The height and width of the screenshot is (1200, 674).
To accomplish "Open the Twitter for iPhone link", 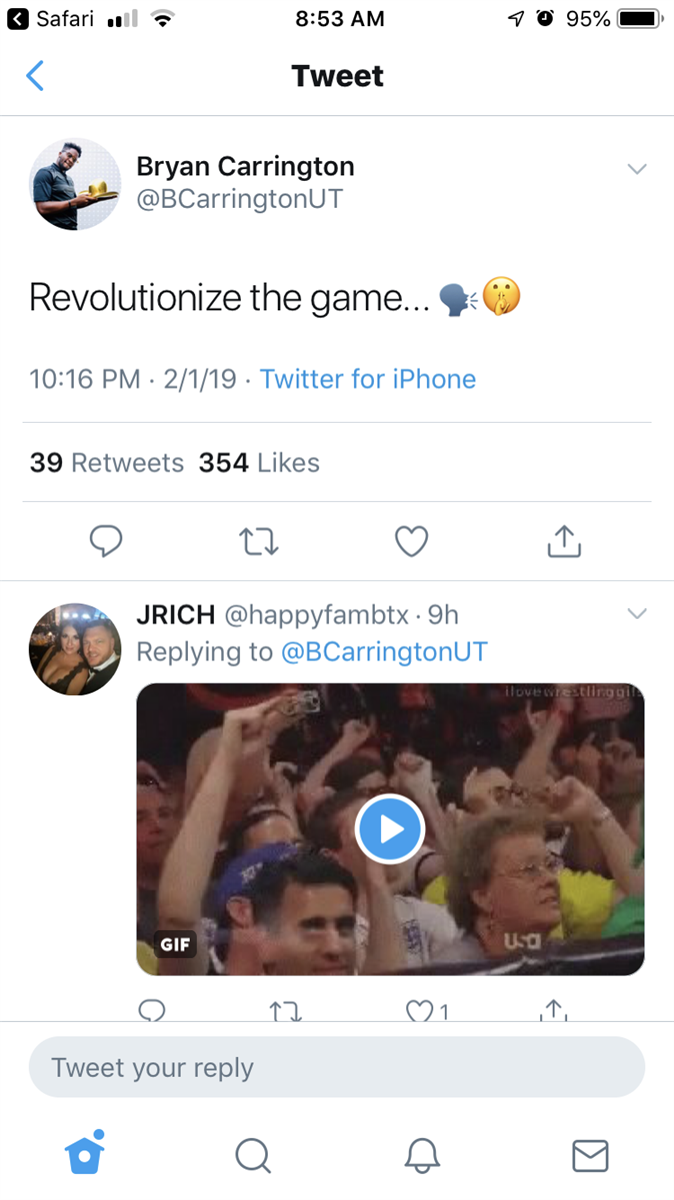I will click(x=368, y=379).
